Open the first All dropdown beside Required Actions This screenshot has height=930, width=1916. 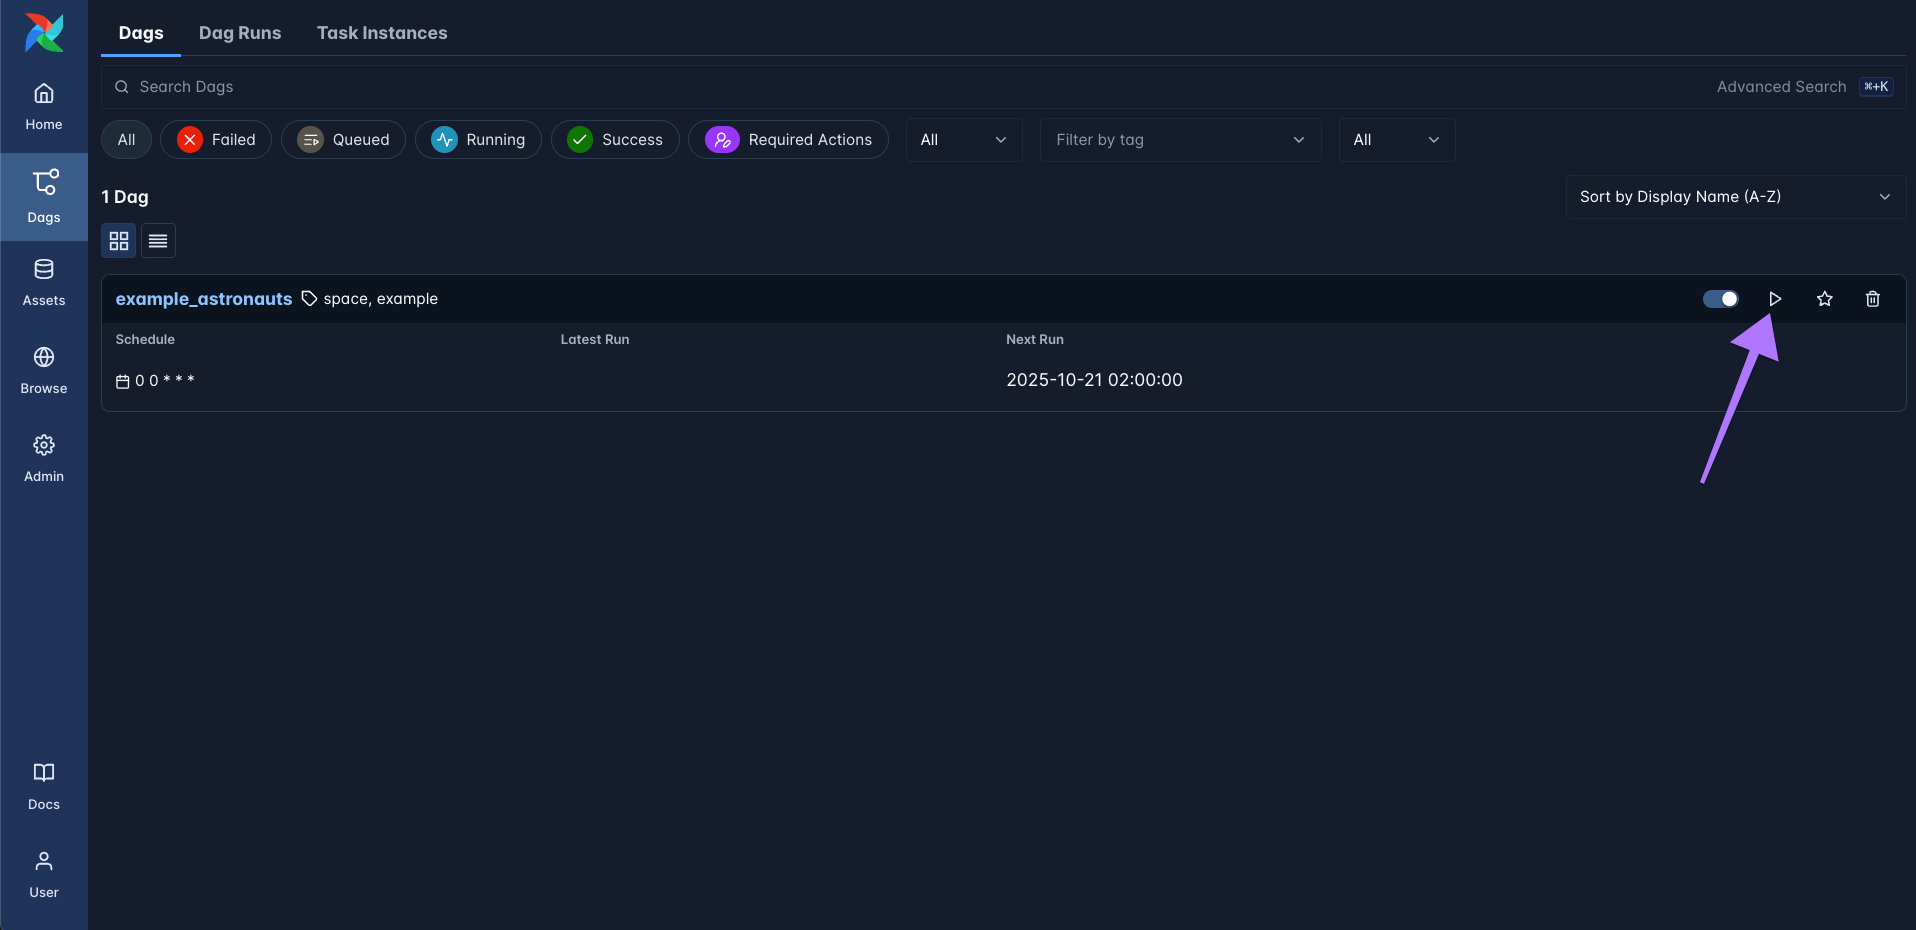963,140
